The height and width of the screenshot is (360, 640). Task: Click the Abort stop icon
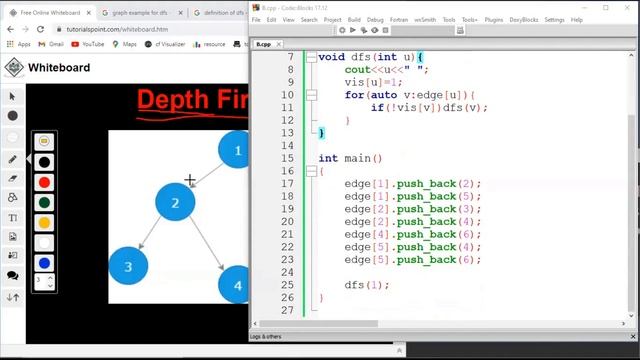[x=385, y=30]
